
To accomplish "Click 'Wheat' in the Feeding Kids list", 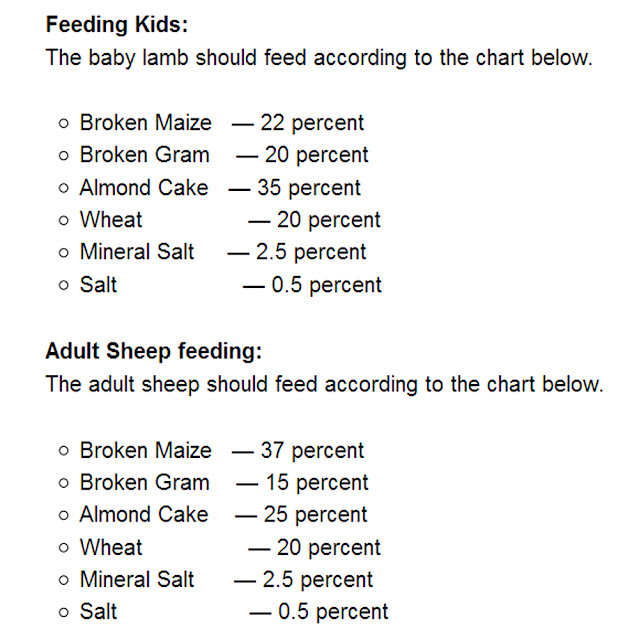I will (111, 220).
